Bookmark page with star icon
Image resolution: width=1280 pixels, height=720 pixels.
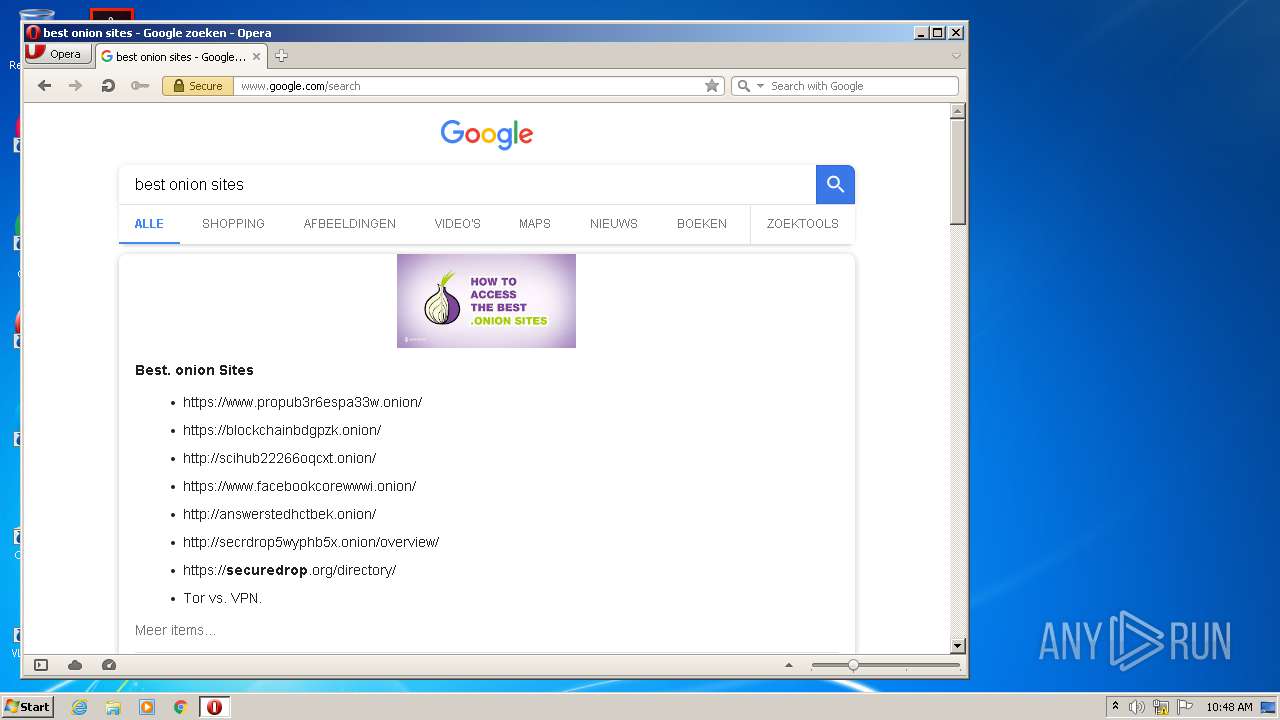coord(712,86)
